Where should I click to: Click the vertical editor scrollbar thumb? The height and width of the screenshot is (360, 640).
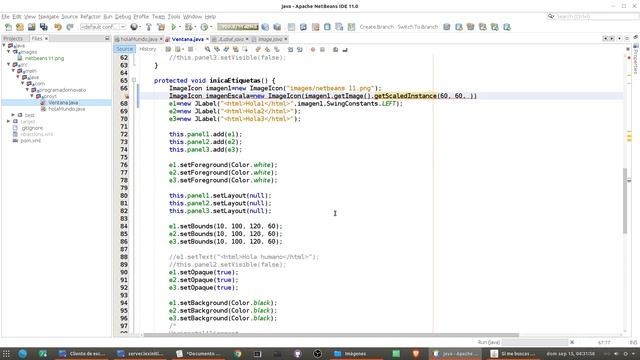click(624, 200)
